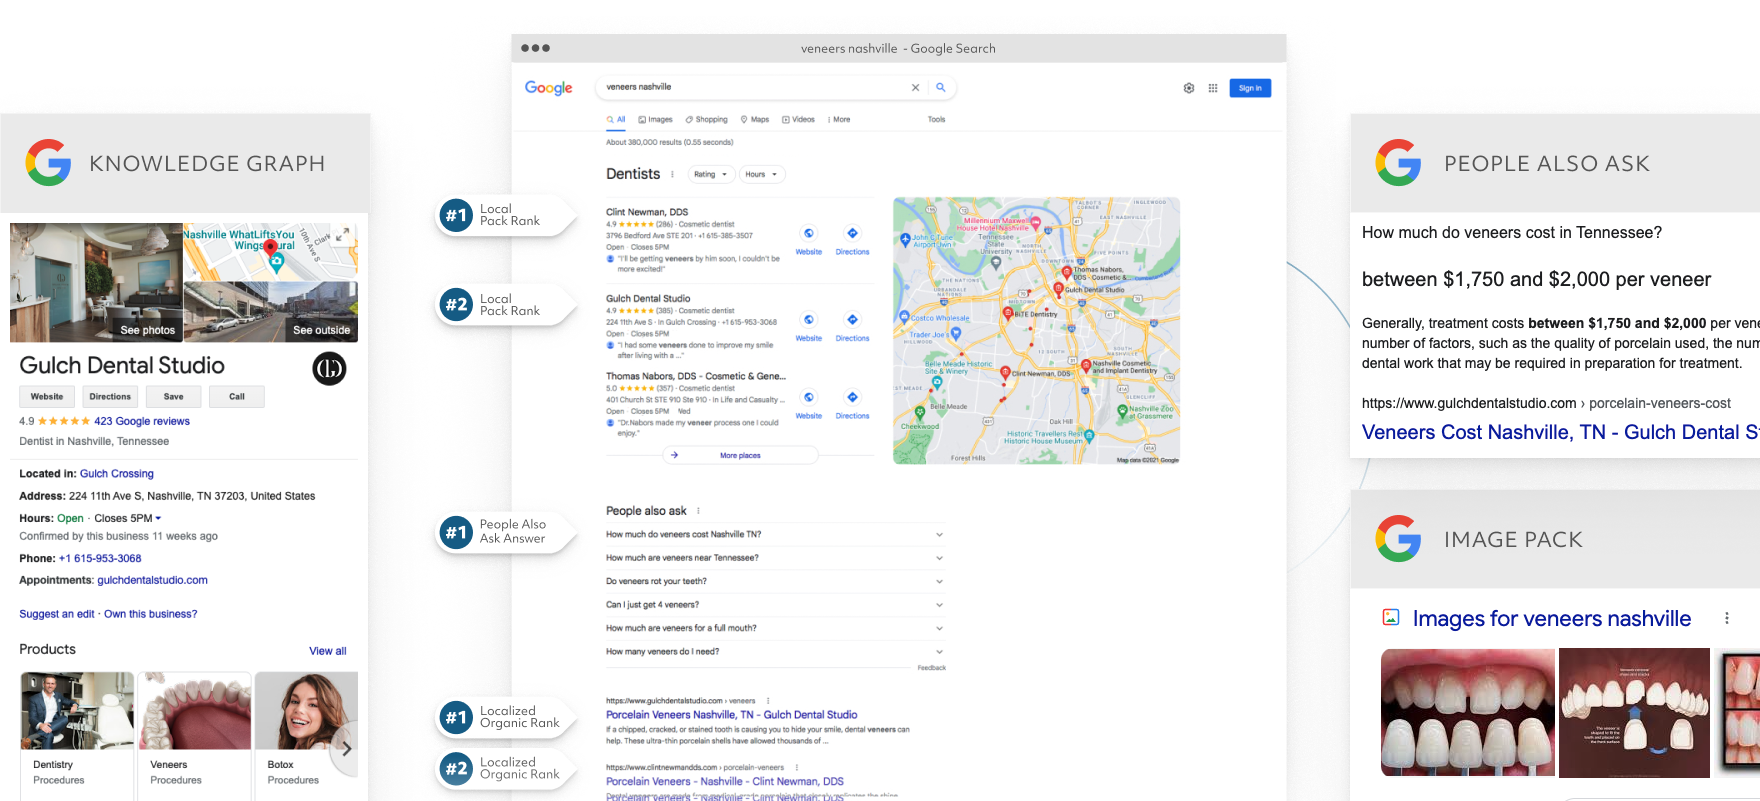Expand How many veneers do I need
The height and width of the screenshot is (801, 1760).
point(775,651)
